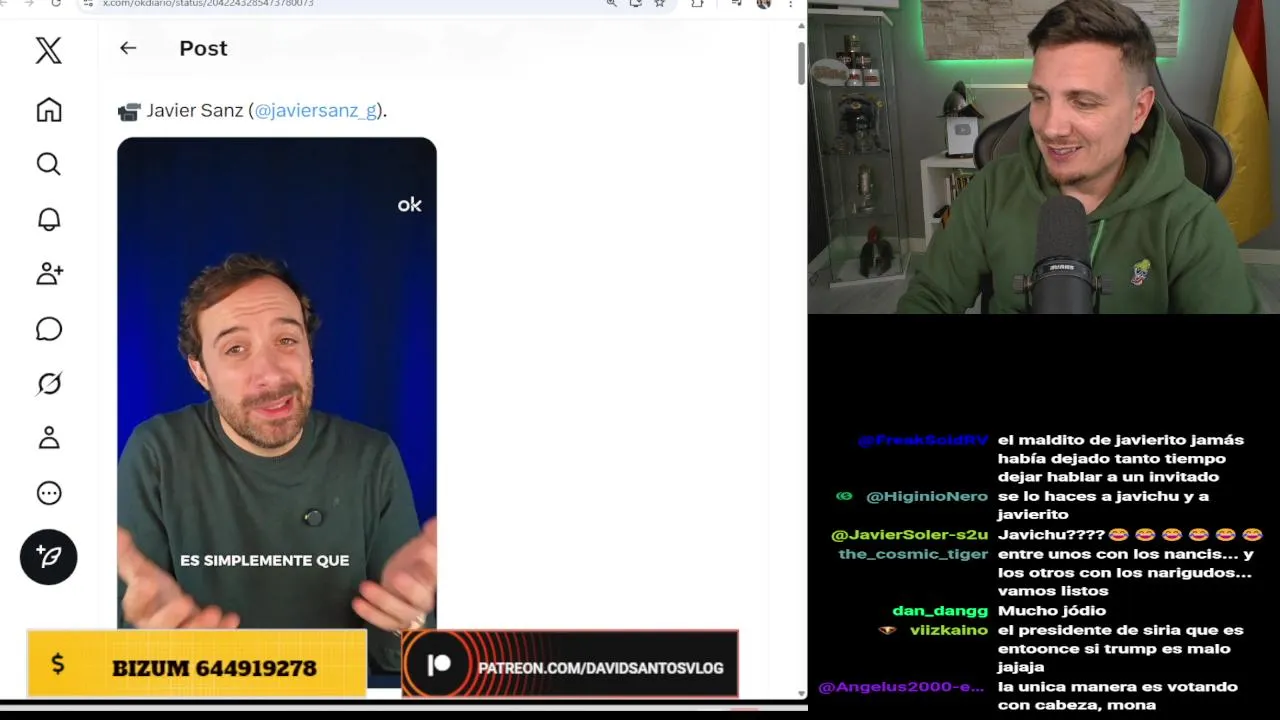Viewport: 1280px width, 720px height.
Task: Click the green badge beside @HiginioNero
Action: (844, 496)
